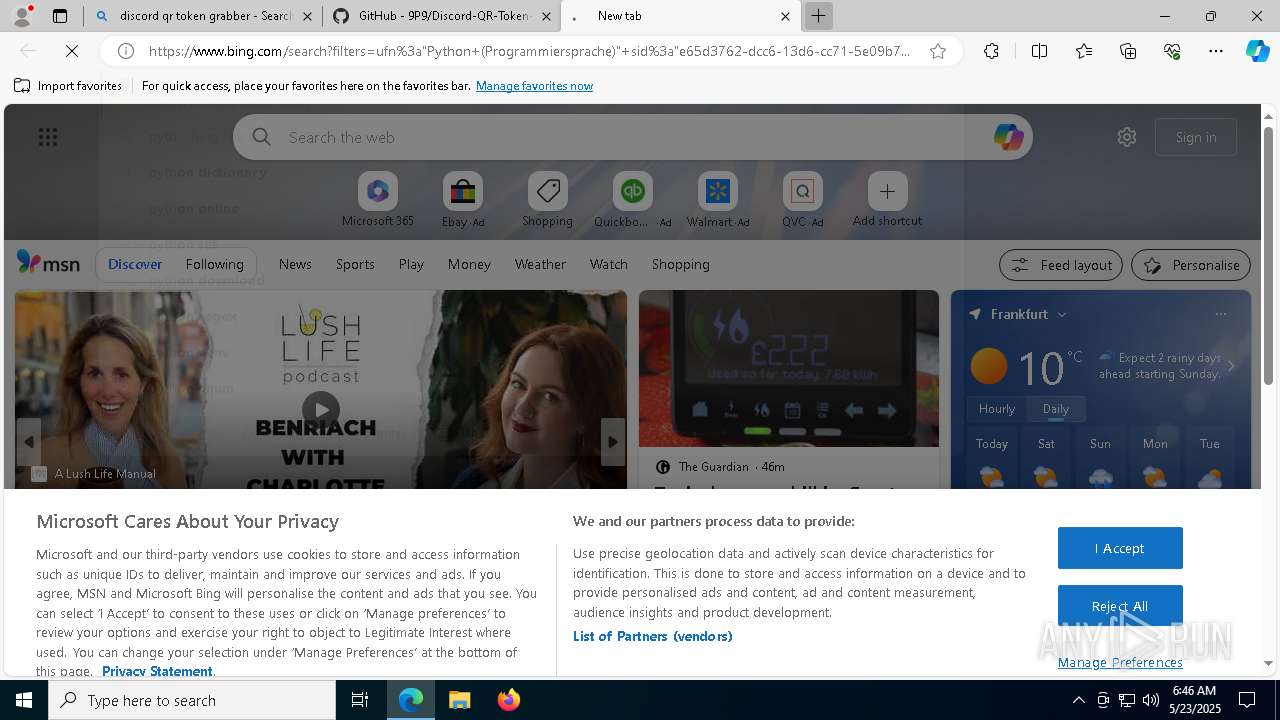Screen dimensions: 1280x720
Task: Open Windows Start menu
Action: pos(24,700)
